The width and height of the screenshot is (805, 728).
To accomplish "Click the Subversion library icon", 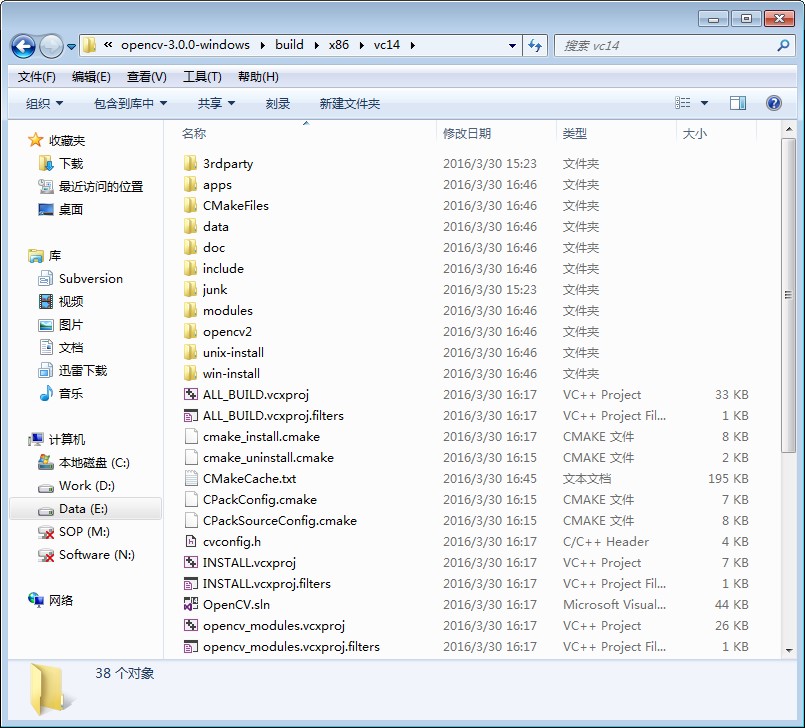I will [46, 278].
